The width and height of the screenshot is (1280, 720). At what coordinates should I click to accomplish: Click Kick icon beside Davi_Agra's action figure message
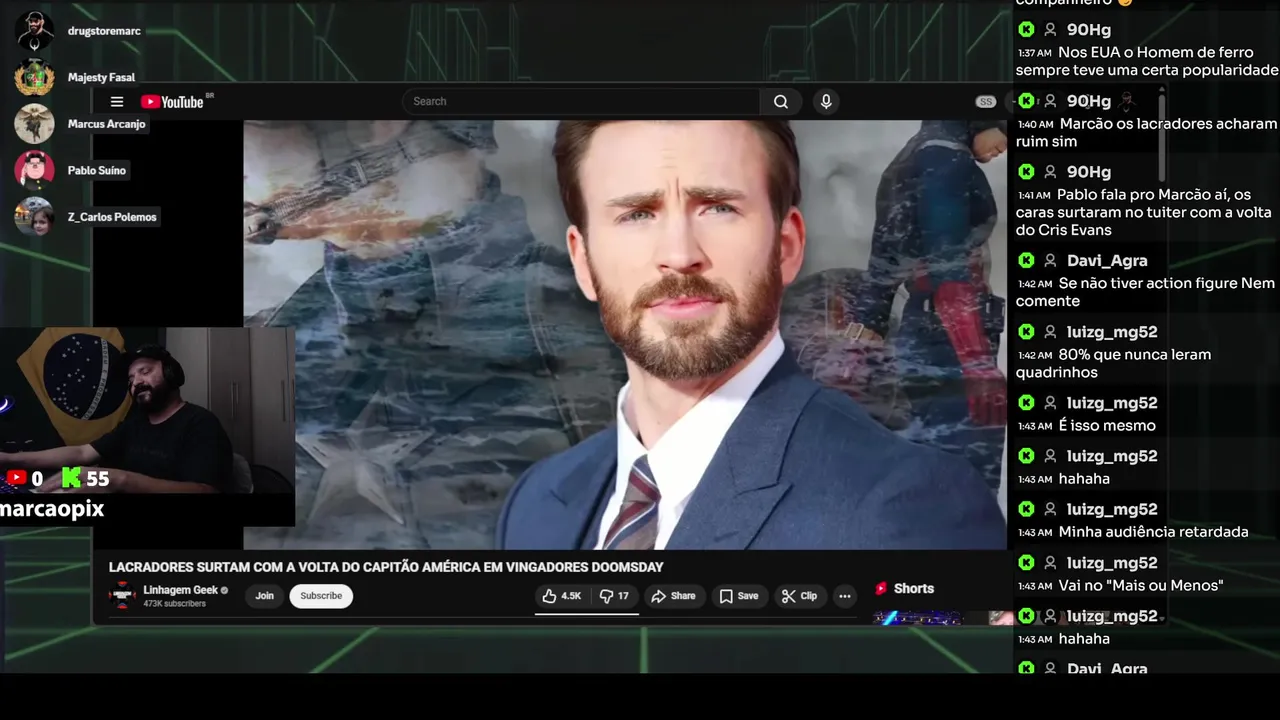[1026, 260]
